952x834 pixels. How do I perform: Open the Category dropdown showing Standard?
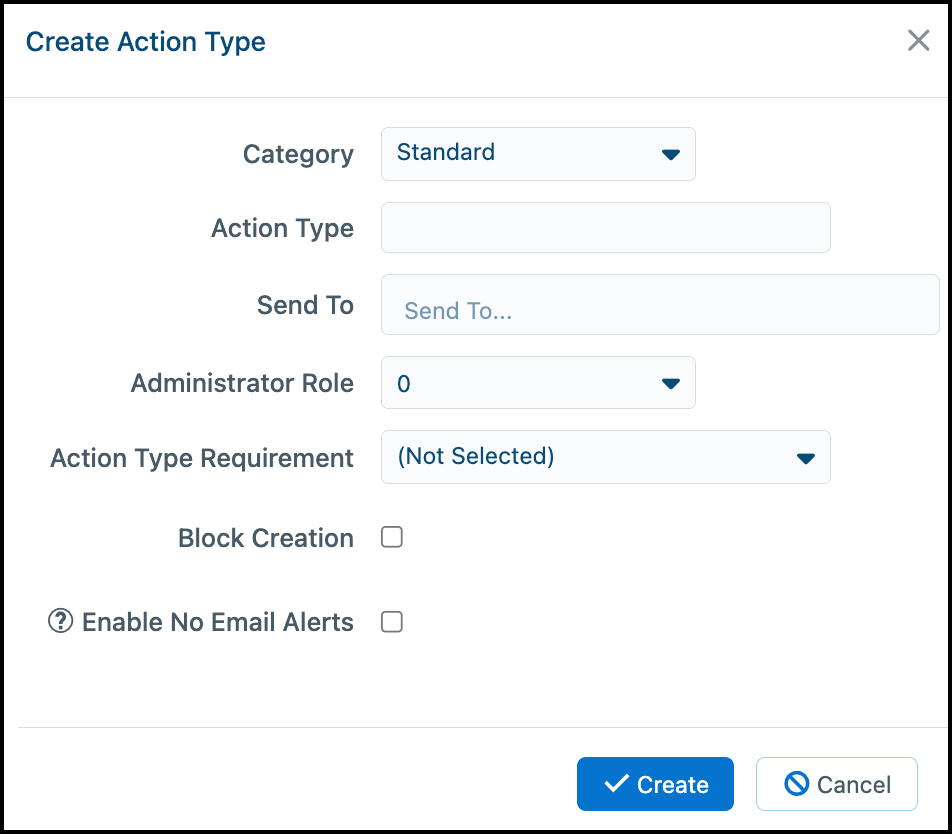point(538,154)
